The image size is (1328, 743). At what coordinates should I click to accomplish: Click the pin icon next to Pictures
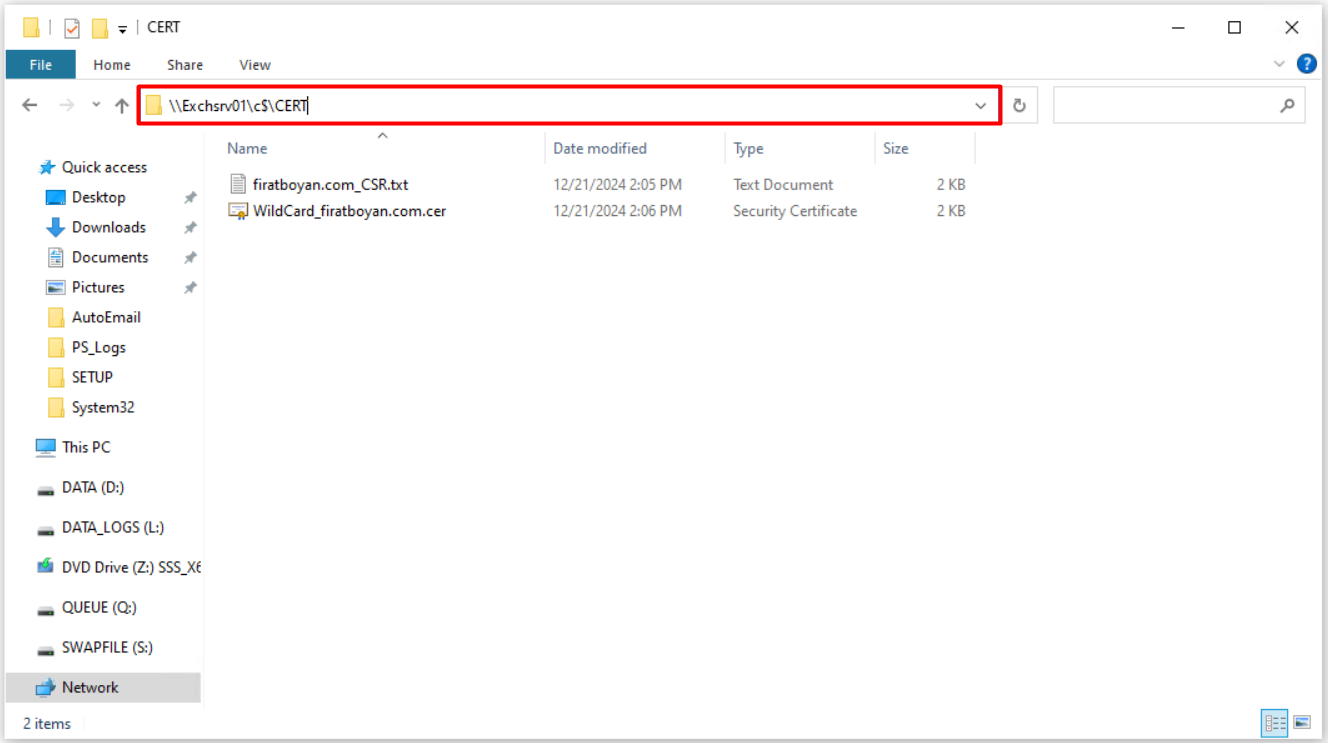pos(190,288)
